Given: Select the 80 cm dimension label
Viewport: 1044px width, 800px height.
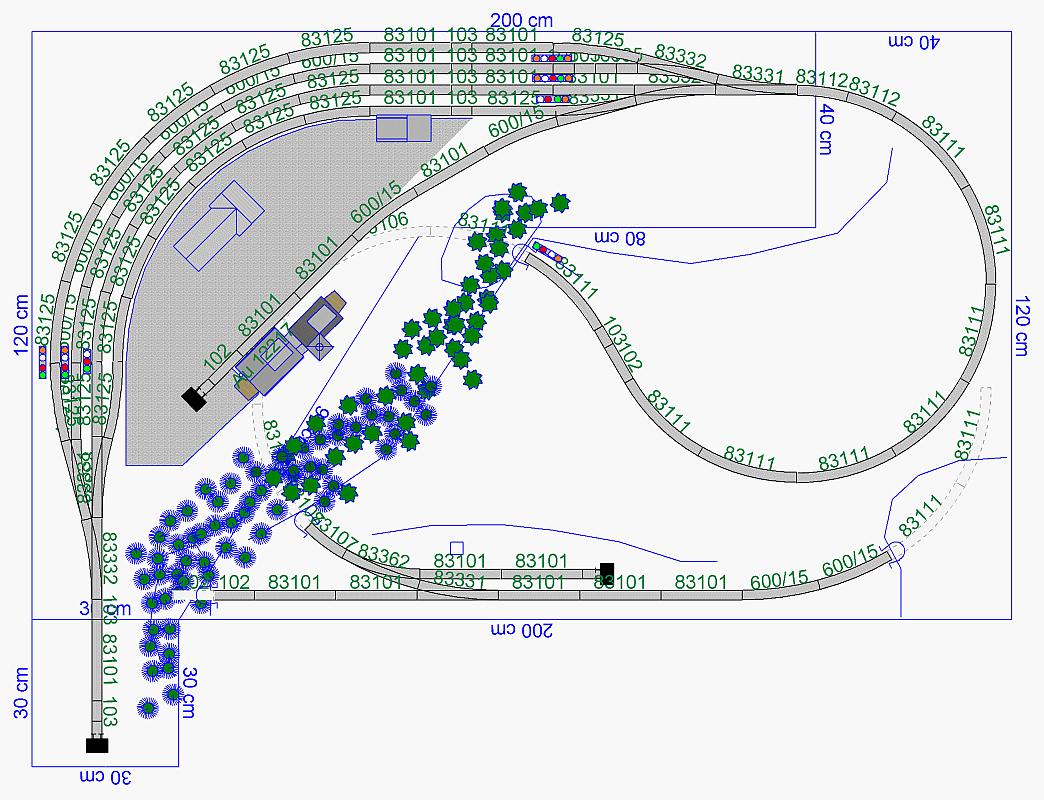Looking at the screenshot, I should pos(620,238).
